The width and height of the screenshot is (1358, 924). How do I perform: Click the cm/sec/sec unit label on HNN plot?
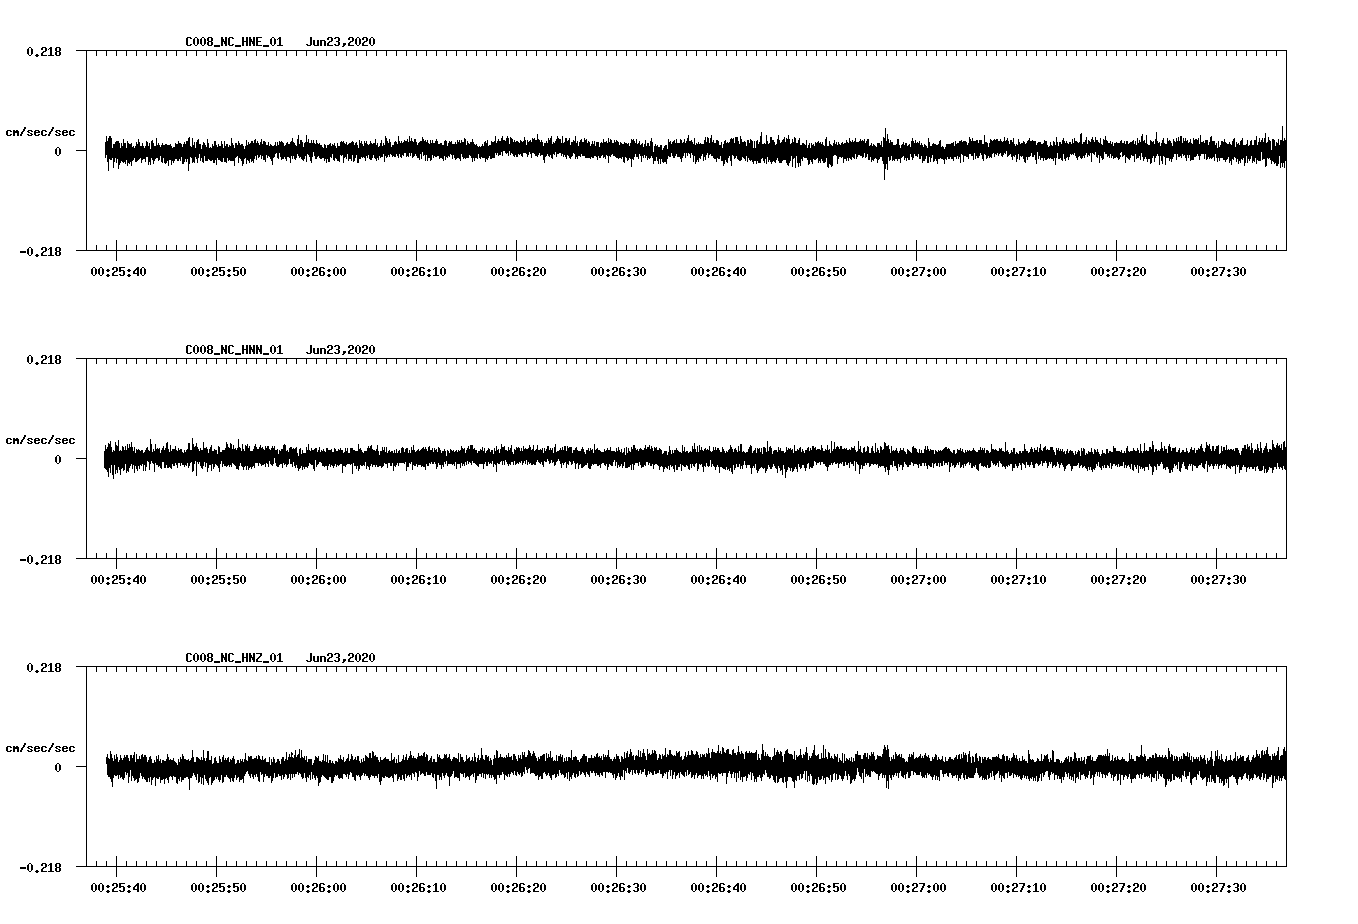click(40, 440)
